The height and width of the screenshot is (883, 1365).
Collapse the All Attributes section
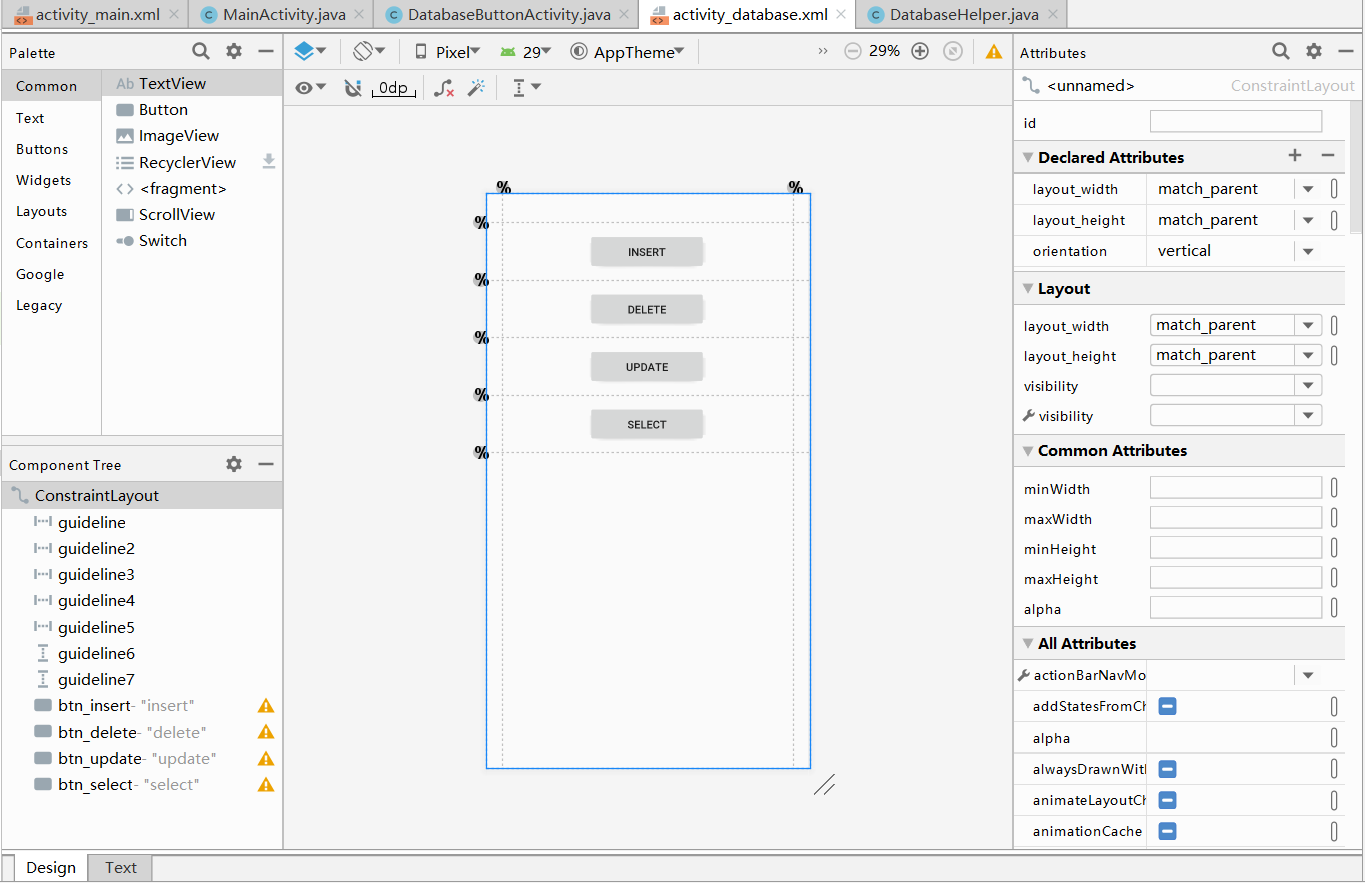click(1028, 644)
